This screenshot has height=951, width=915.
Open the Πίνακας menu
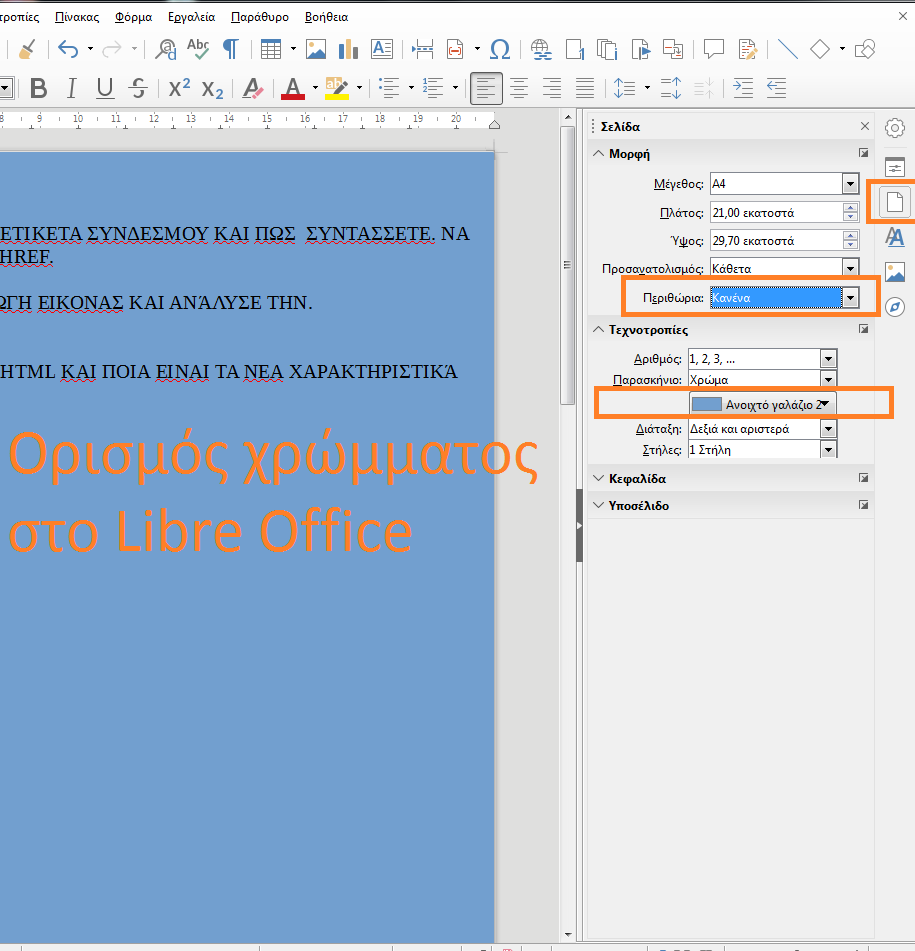(77, 17)
